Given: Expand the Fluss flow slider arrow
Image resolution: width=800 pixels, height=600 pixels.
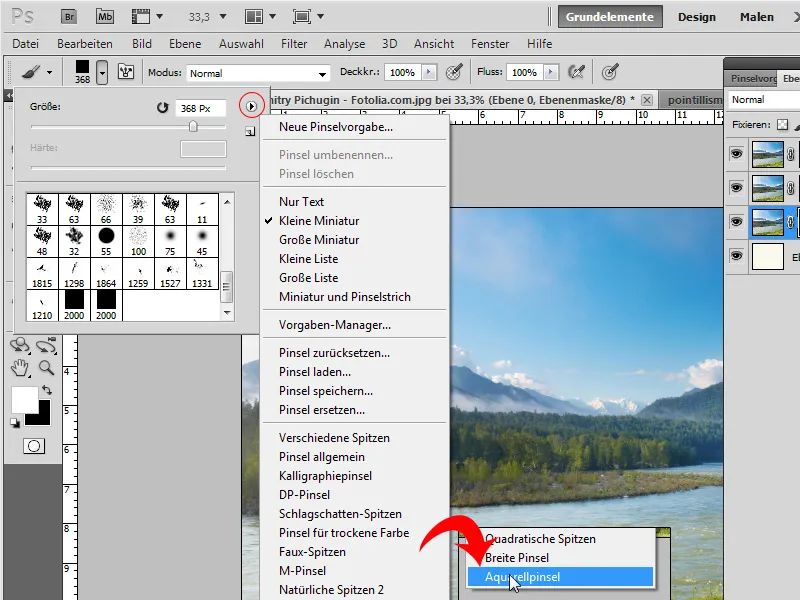Looking at the screenshot, I should (x=551, y=72).
